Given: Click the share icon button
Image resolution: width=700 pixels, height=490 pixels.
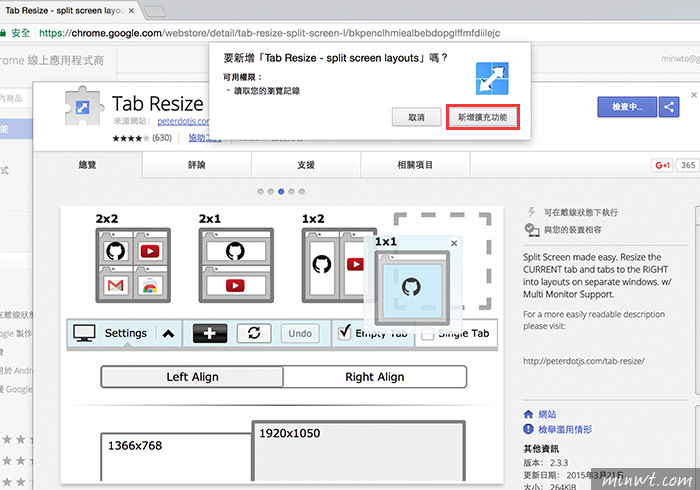Looking at the screenshot, I should tap(669, 107).
